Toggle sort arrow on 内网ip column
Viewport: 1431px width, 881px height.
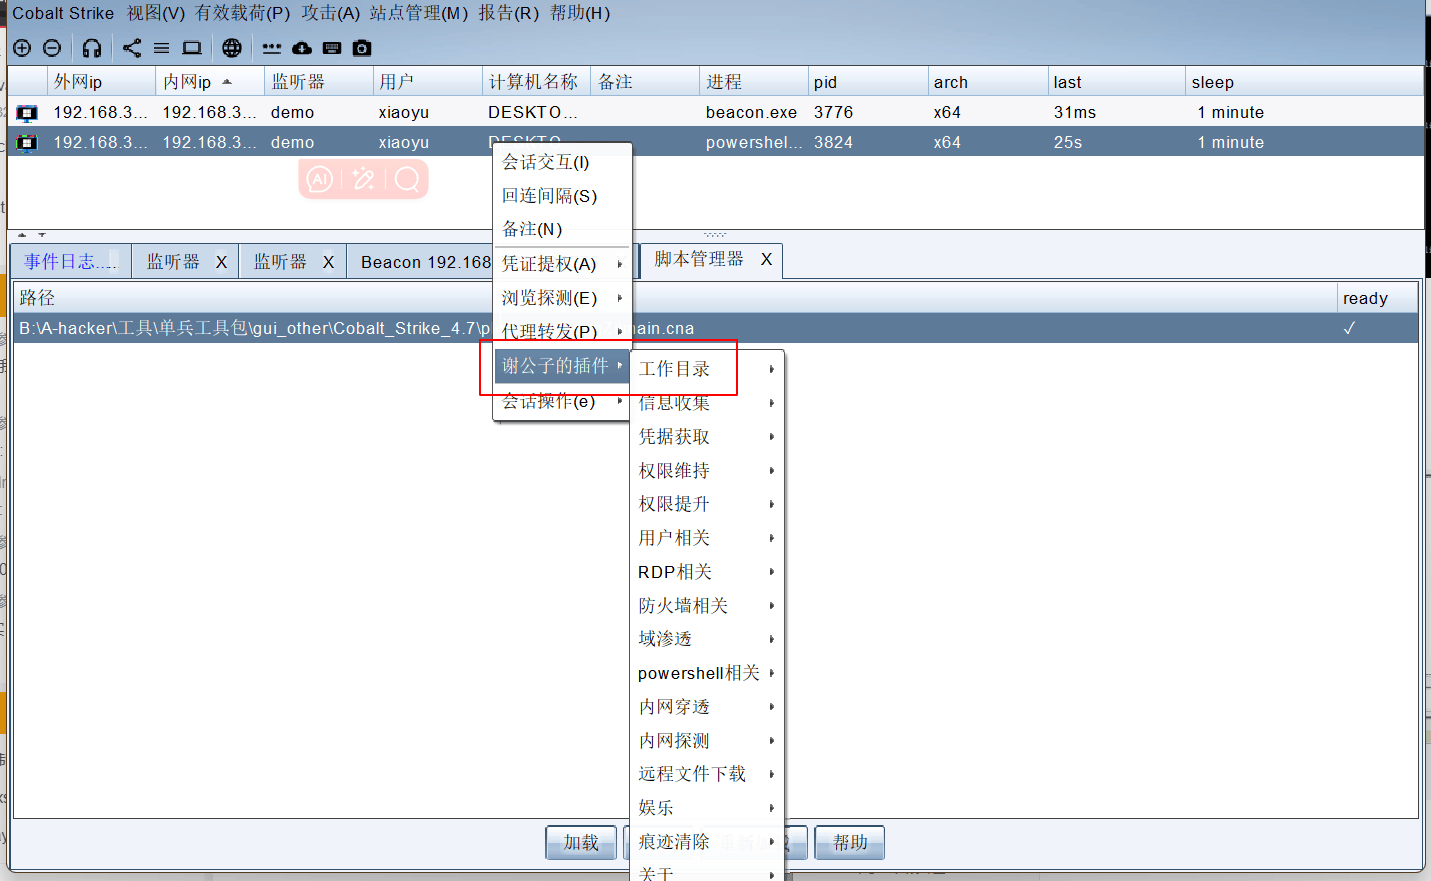click(x=227, y=82)
